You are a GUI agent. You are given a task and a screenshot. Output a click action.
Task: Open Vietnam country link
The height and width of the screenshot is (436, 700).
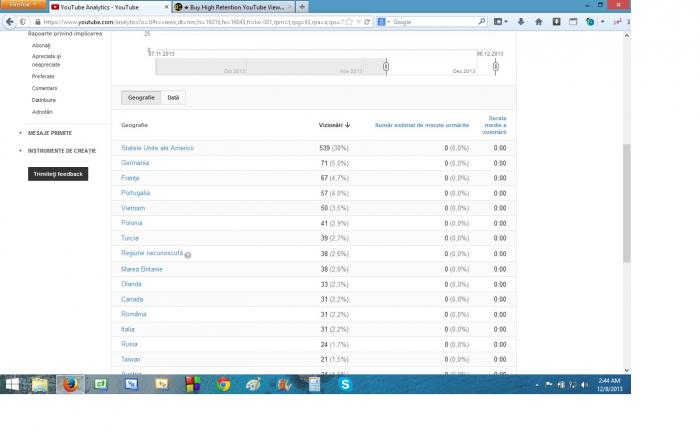[x=133, y=208]
